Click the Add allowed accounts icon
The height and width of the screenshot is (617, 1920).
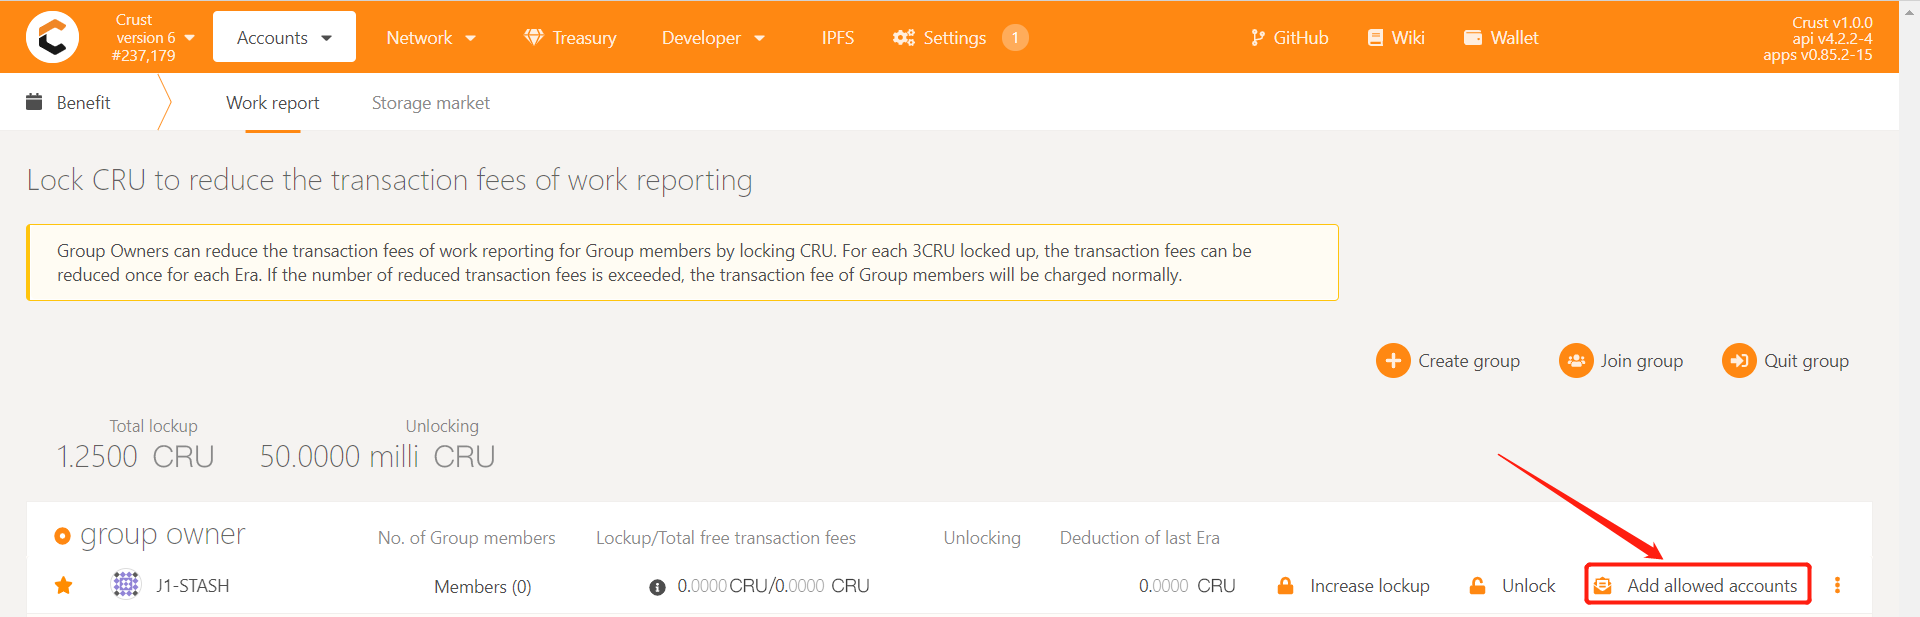1603,585
